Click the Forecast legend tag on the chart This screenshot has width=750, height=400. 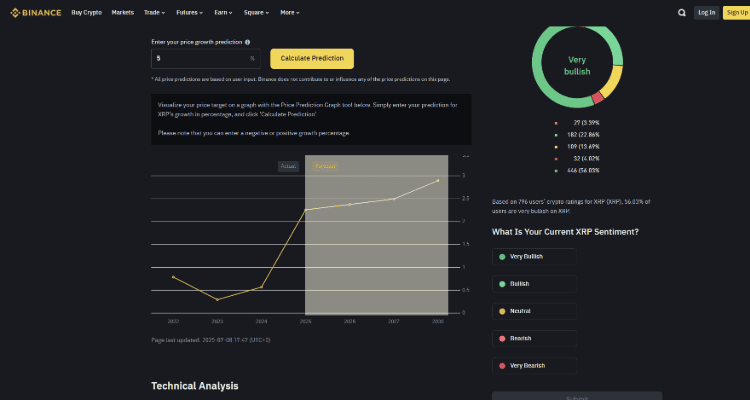pyautogui.click(x=325, y=166)
